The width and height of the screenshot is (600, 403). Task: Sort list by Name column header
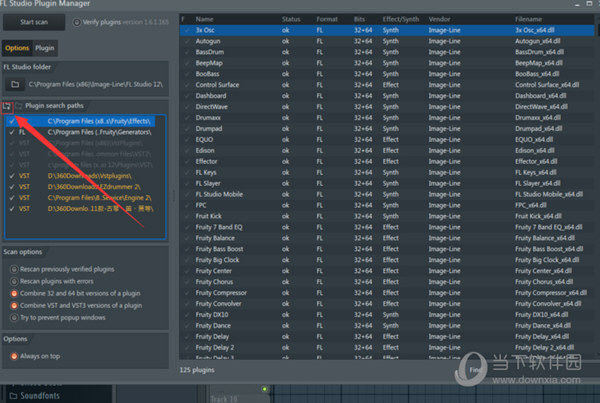[204, 19]
